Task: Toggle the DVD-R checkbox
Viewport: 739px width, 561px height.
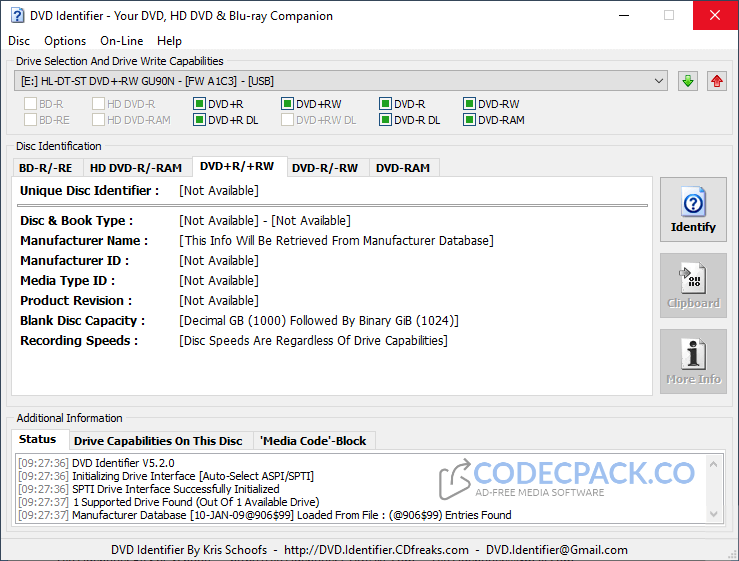Action: [385, 104]
